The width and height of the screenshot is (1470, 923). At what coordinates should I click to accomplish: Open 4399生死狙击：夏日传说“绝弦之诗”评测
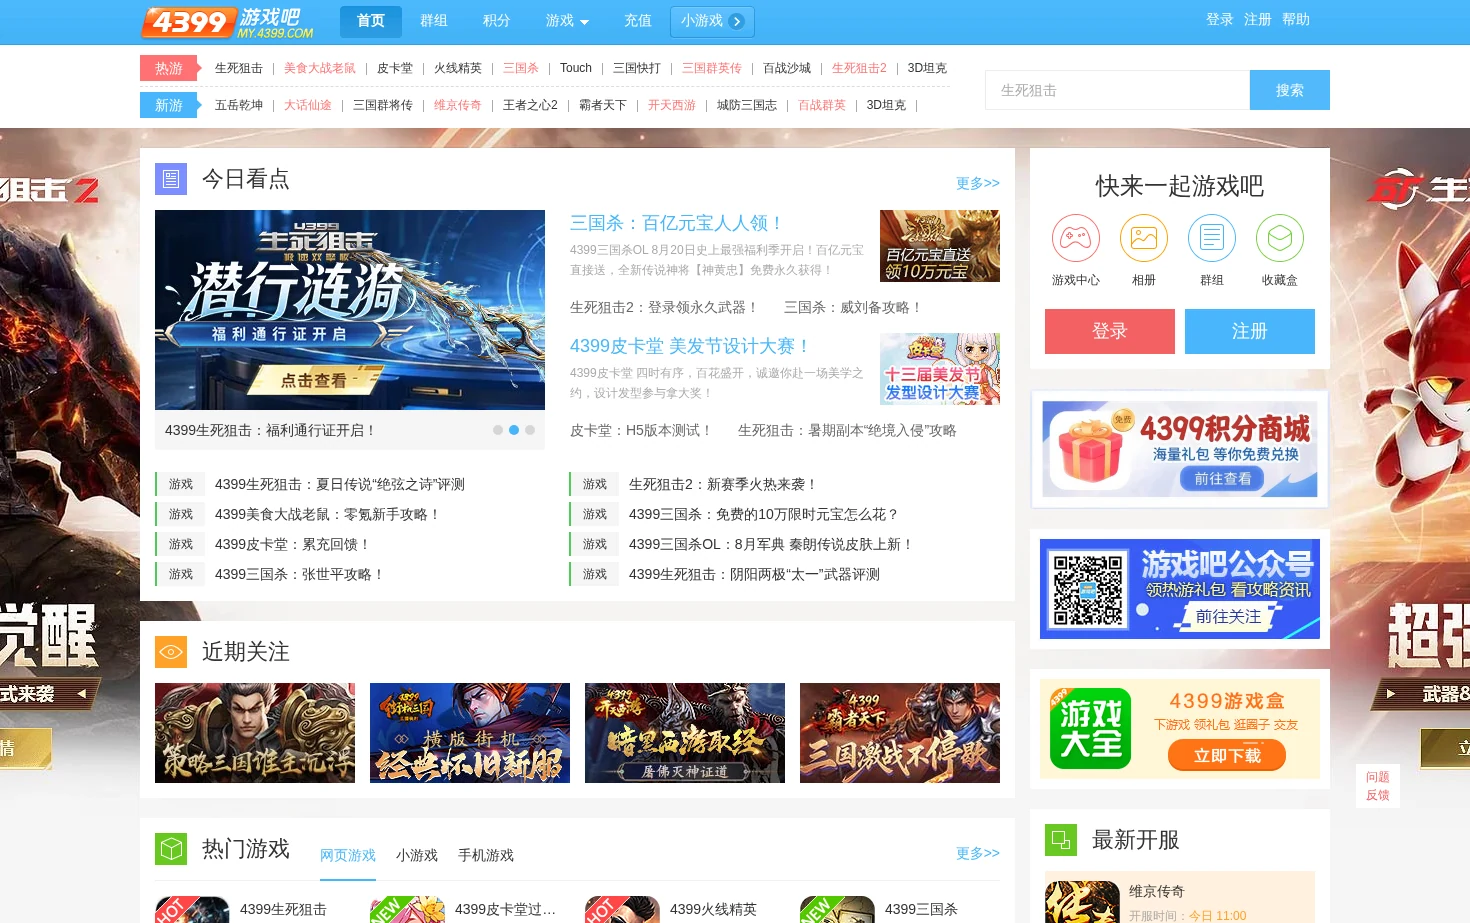pyautogui.click(x=340, y=484)
